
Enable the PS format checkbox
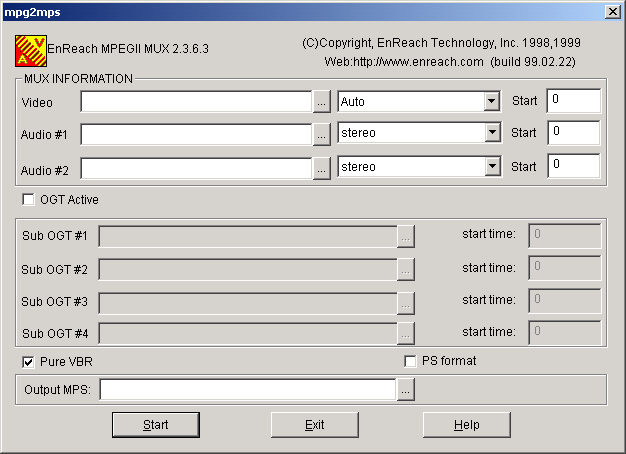click(410, 361)
